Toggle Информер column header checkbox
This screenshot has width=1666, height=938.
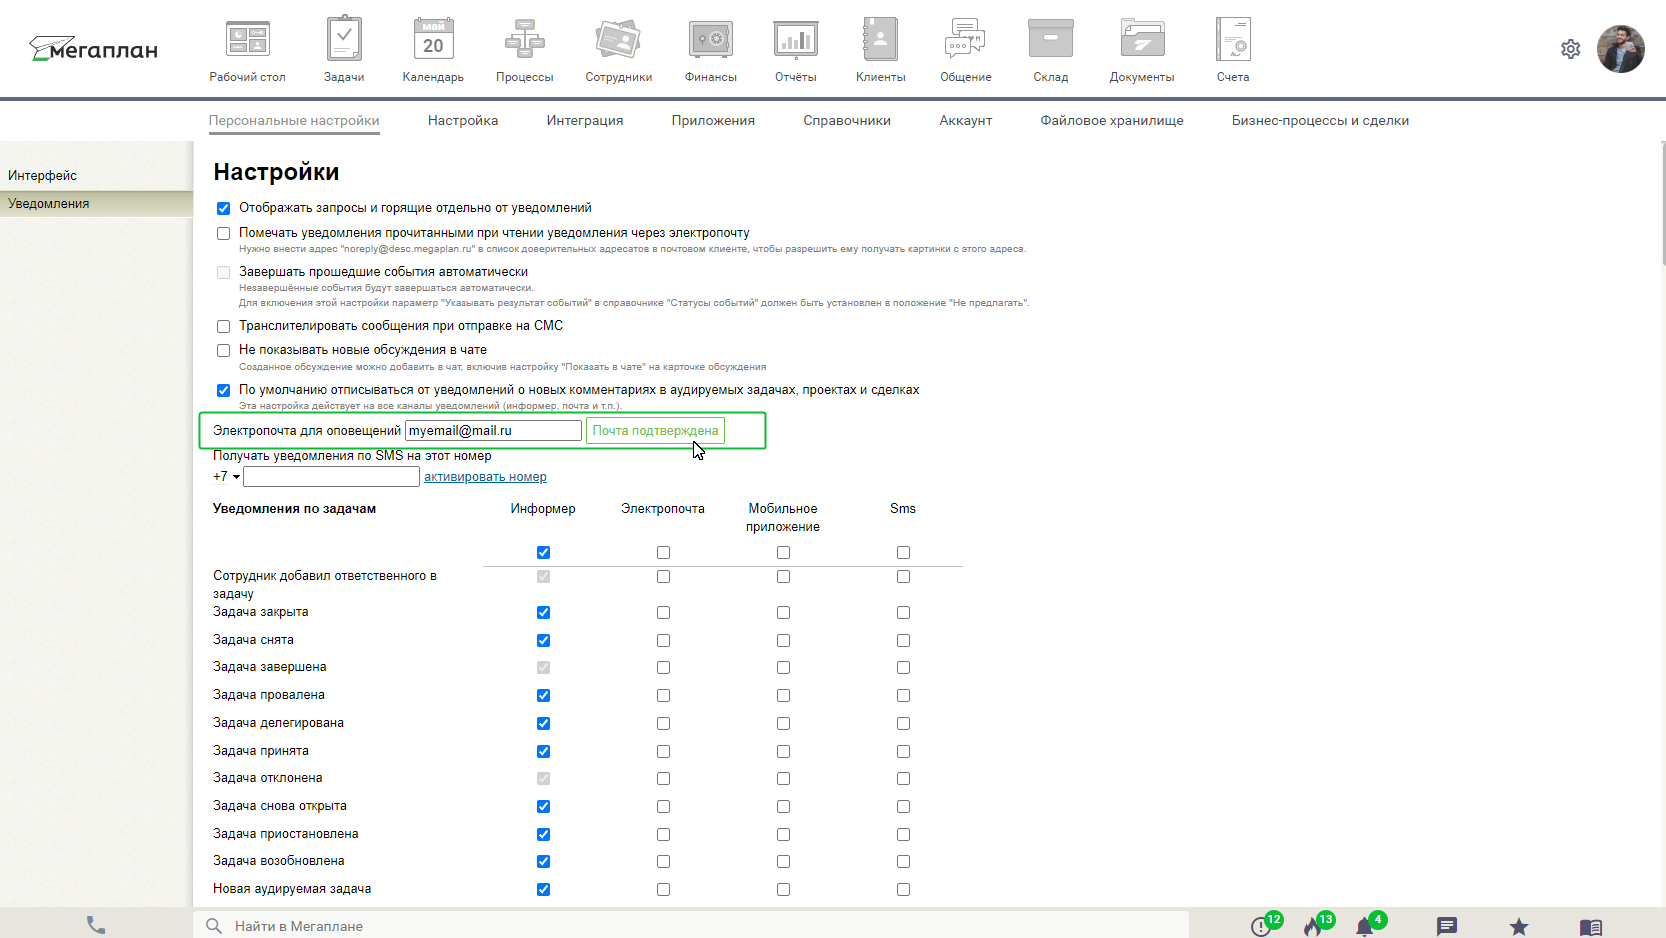[x=543, y=552]
